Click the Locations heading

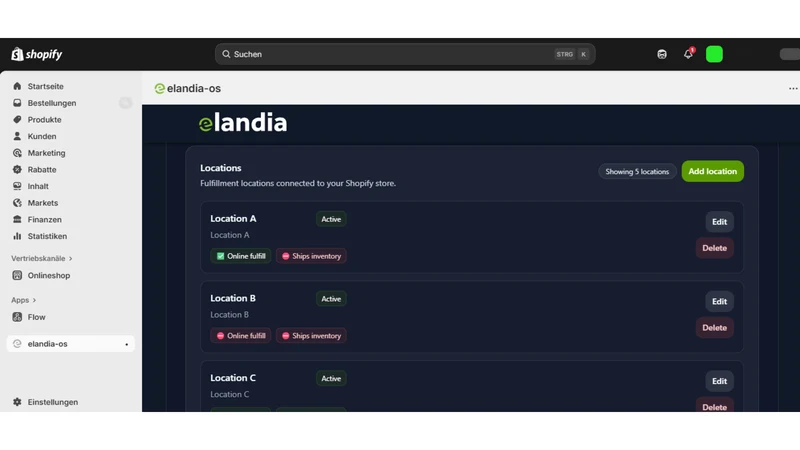pos(220,168)
